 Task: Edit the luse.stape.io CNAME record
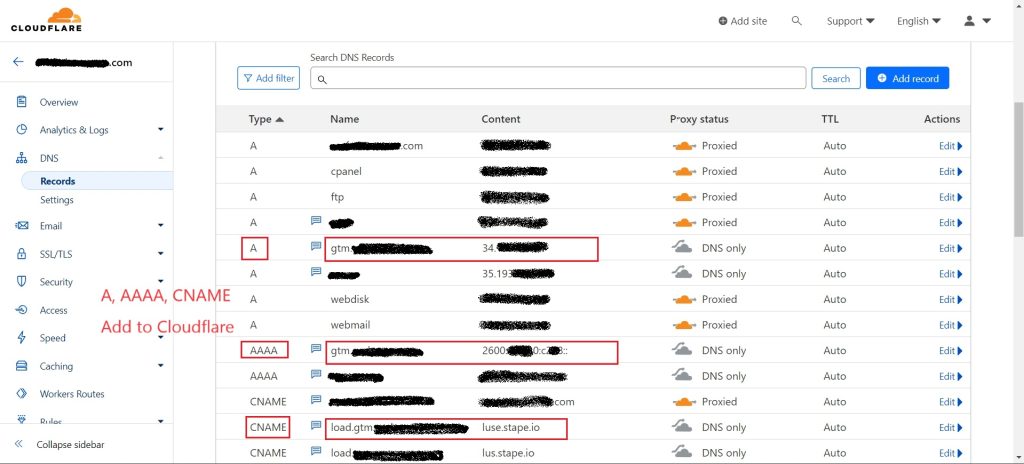coord(950,427)
